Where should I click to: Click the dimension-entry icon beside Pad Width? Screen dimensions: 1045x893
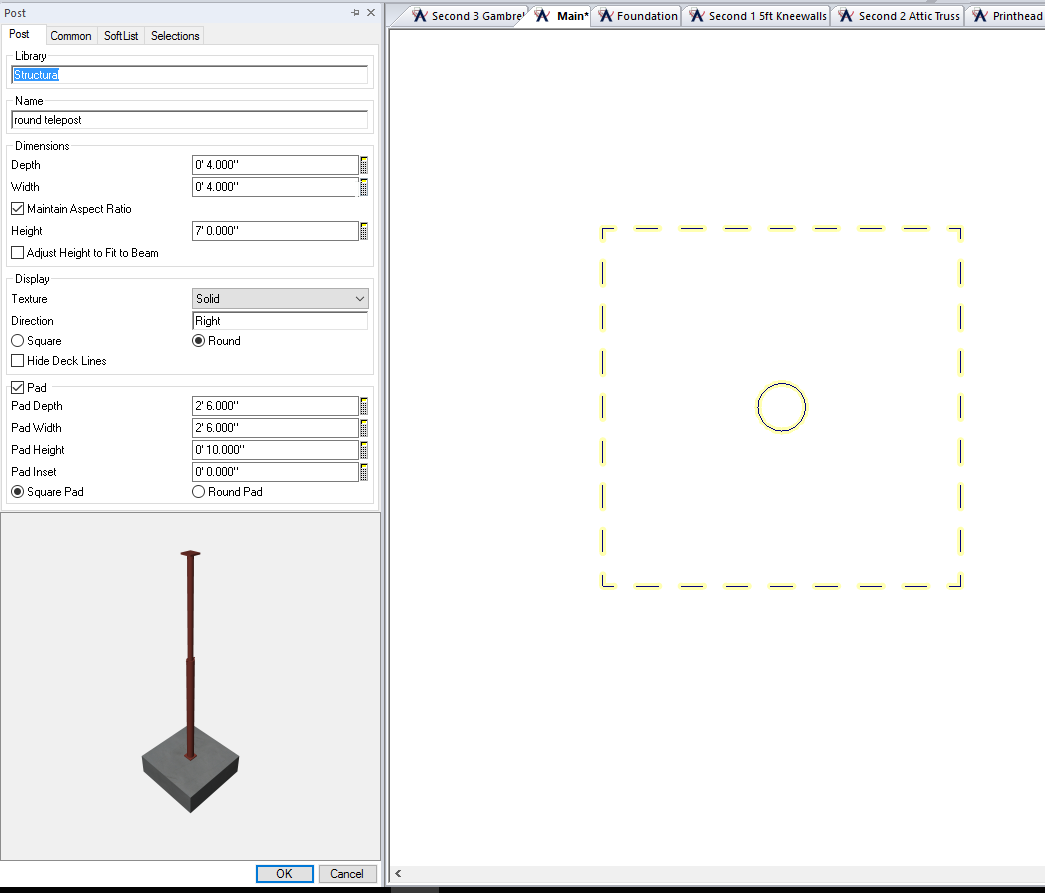coord(364,428)
